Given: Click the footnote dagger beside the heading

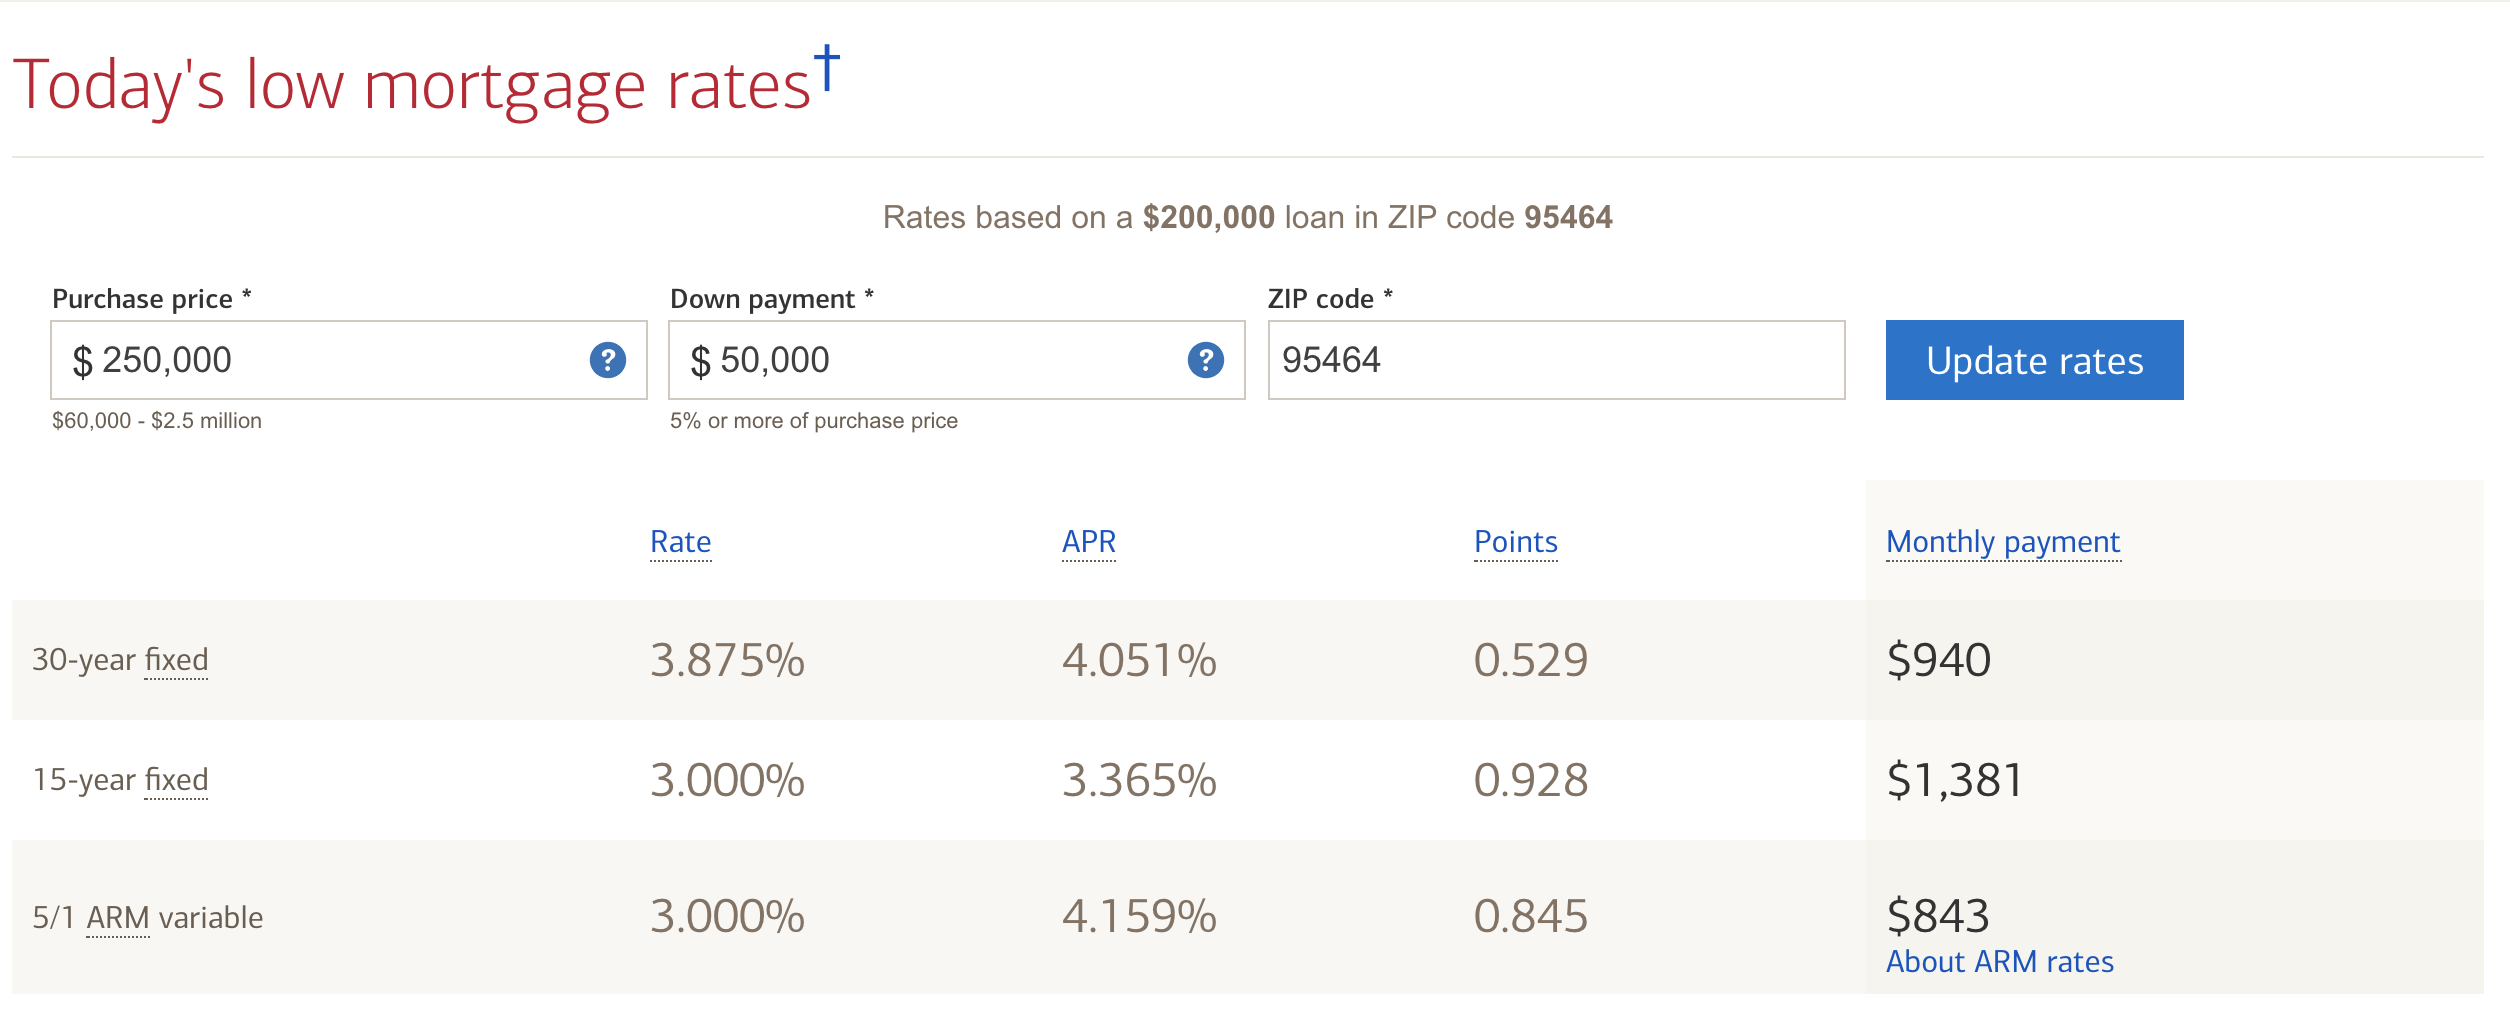Looking at the screenshot, I should pos(827,68).
